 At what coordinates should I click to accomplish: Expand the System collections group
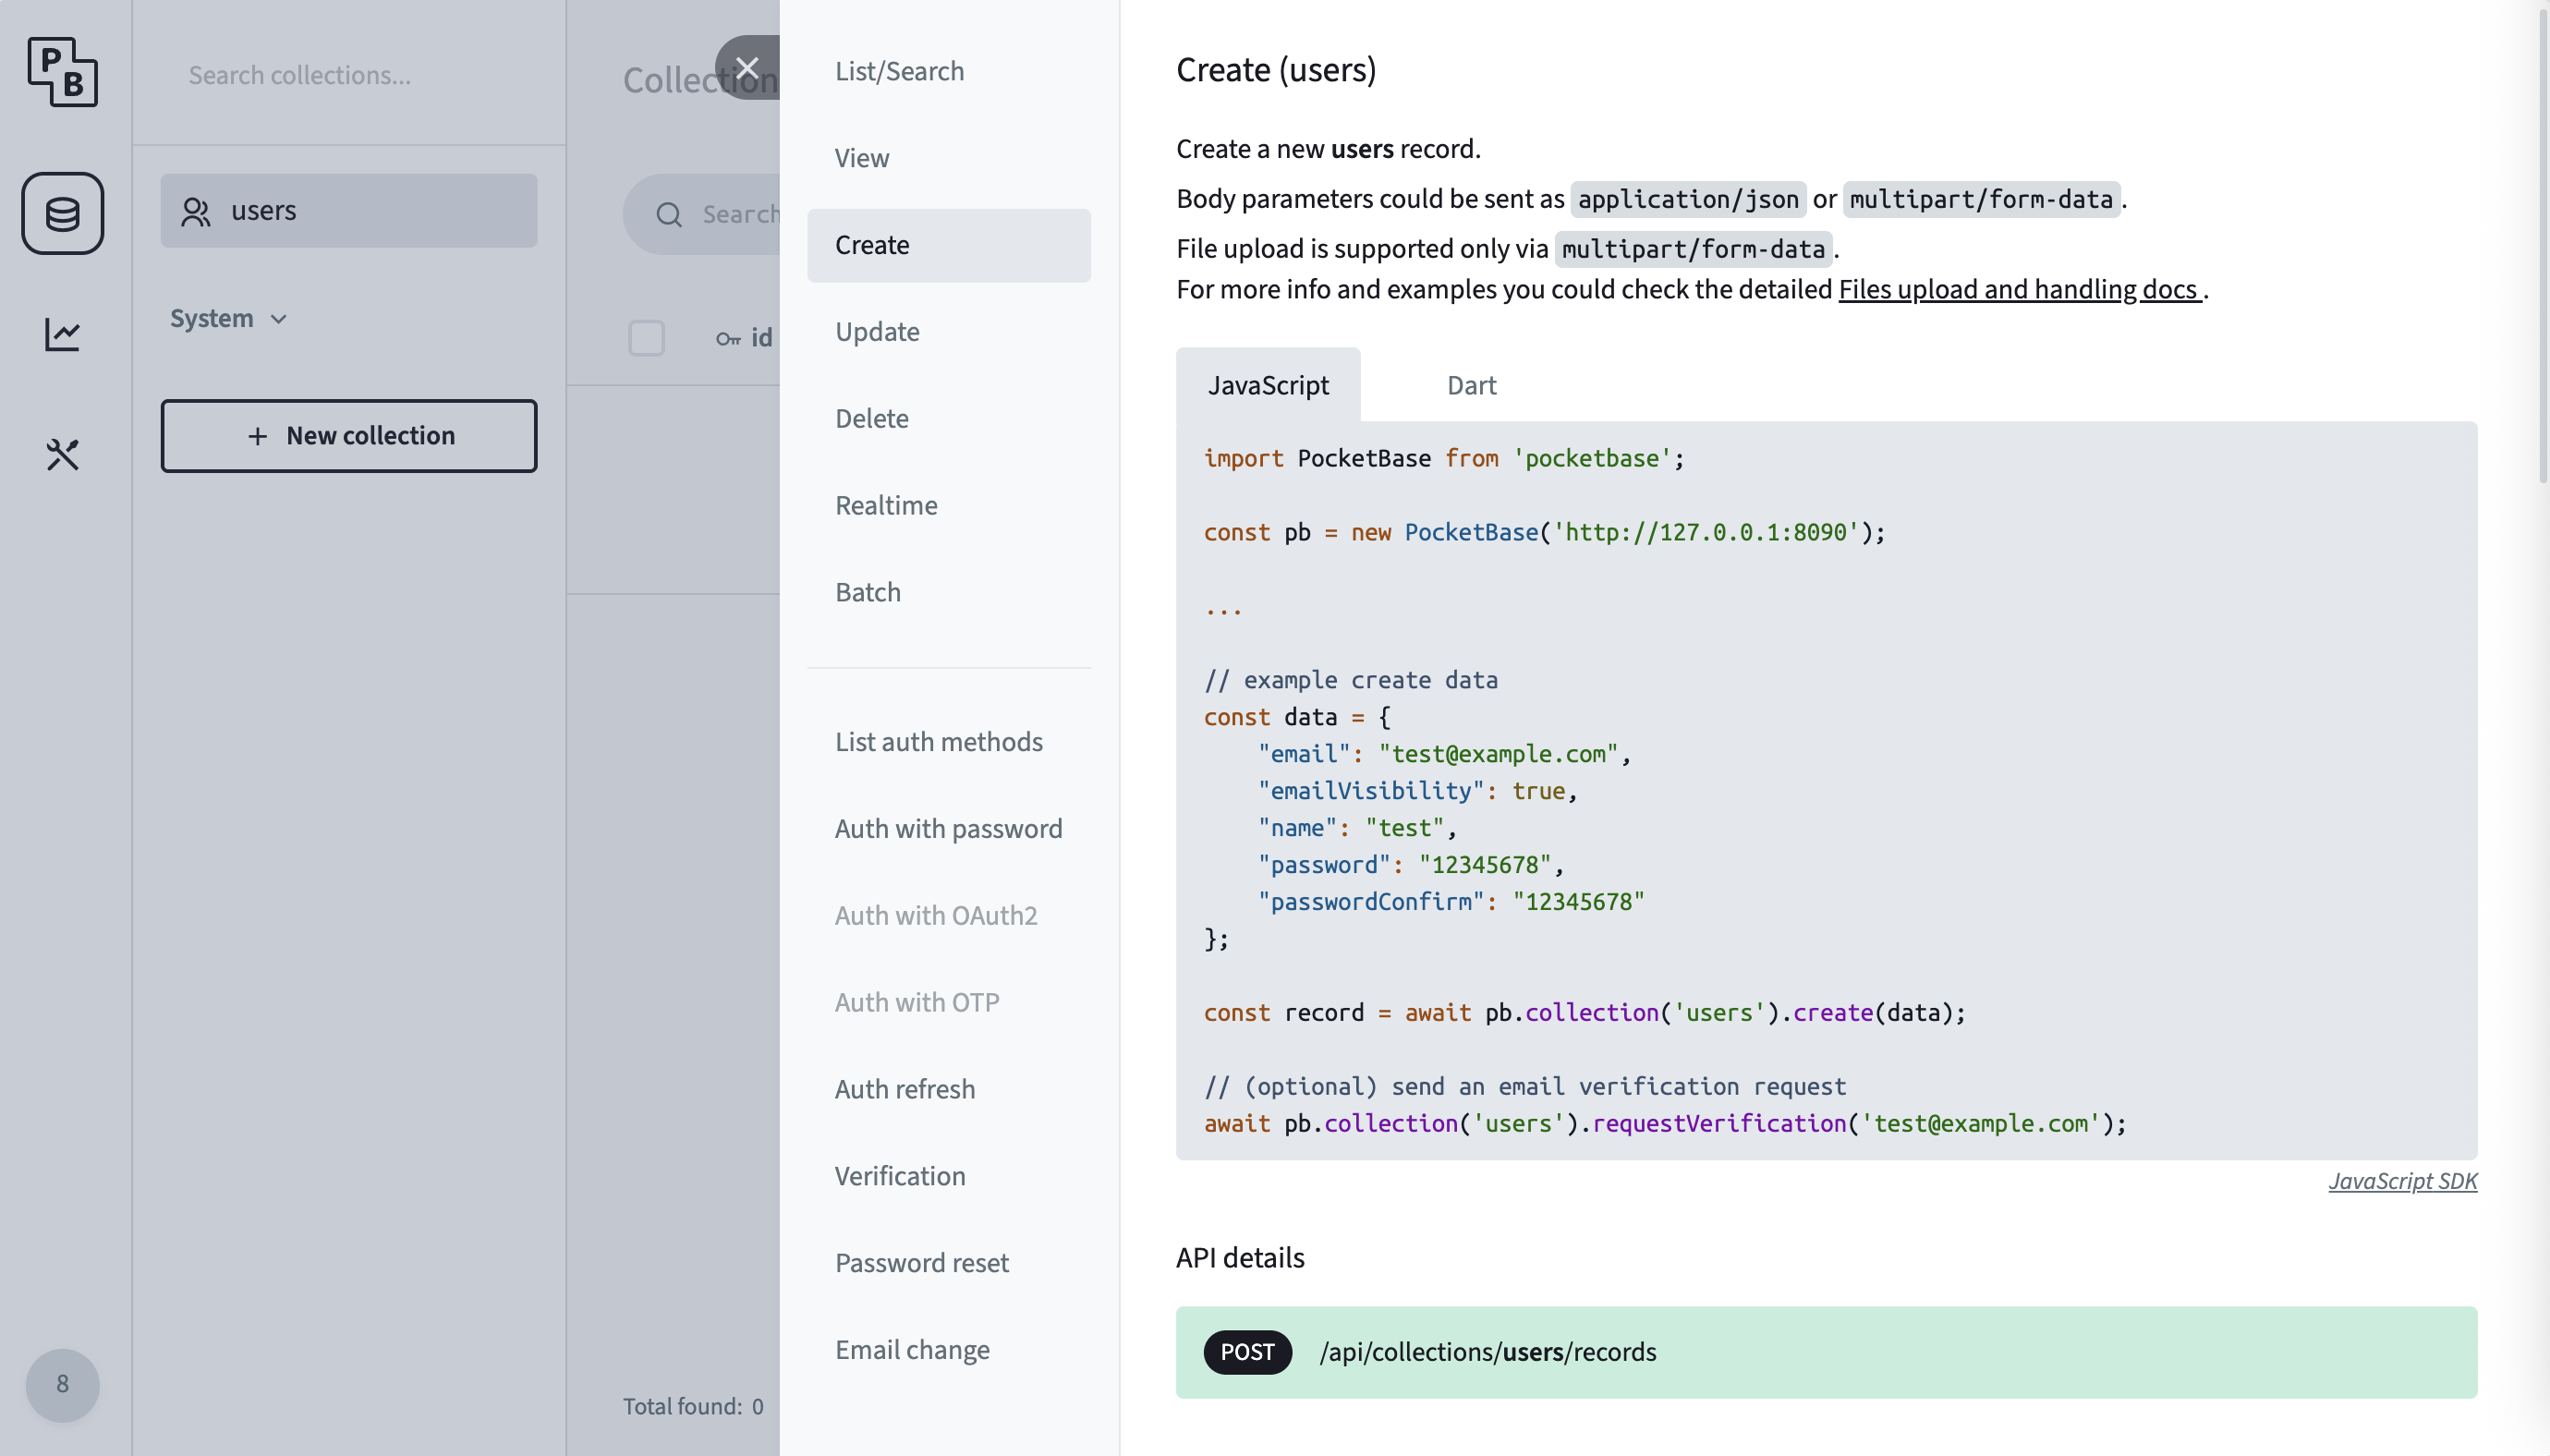tap(229, 319)
